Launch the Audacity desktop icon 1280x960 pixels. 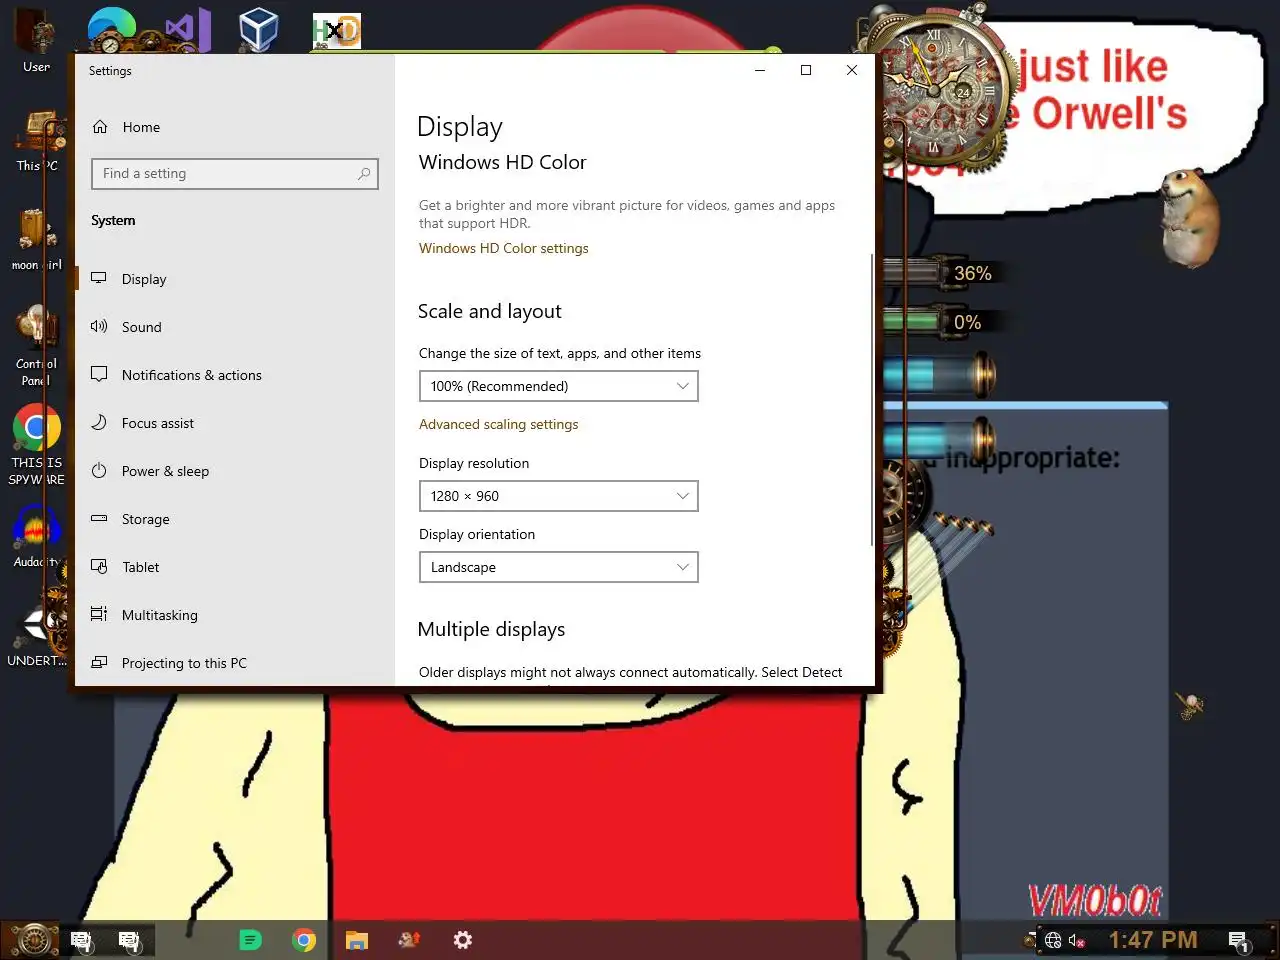(x=37, y=535)
